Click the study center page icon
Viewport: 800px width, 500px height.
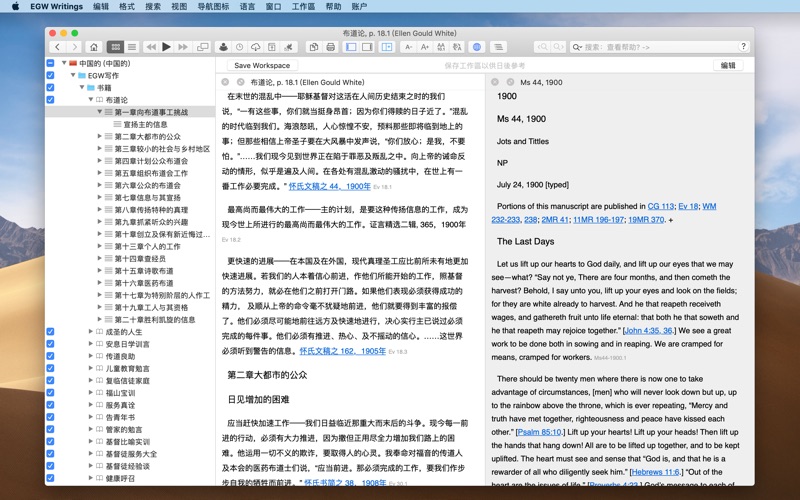pyautogui.click(x=272, y=47)
